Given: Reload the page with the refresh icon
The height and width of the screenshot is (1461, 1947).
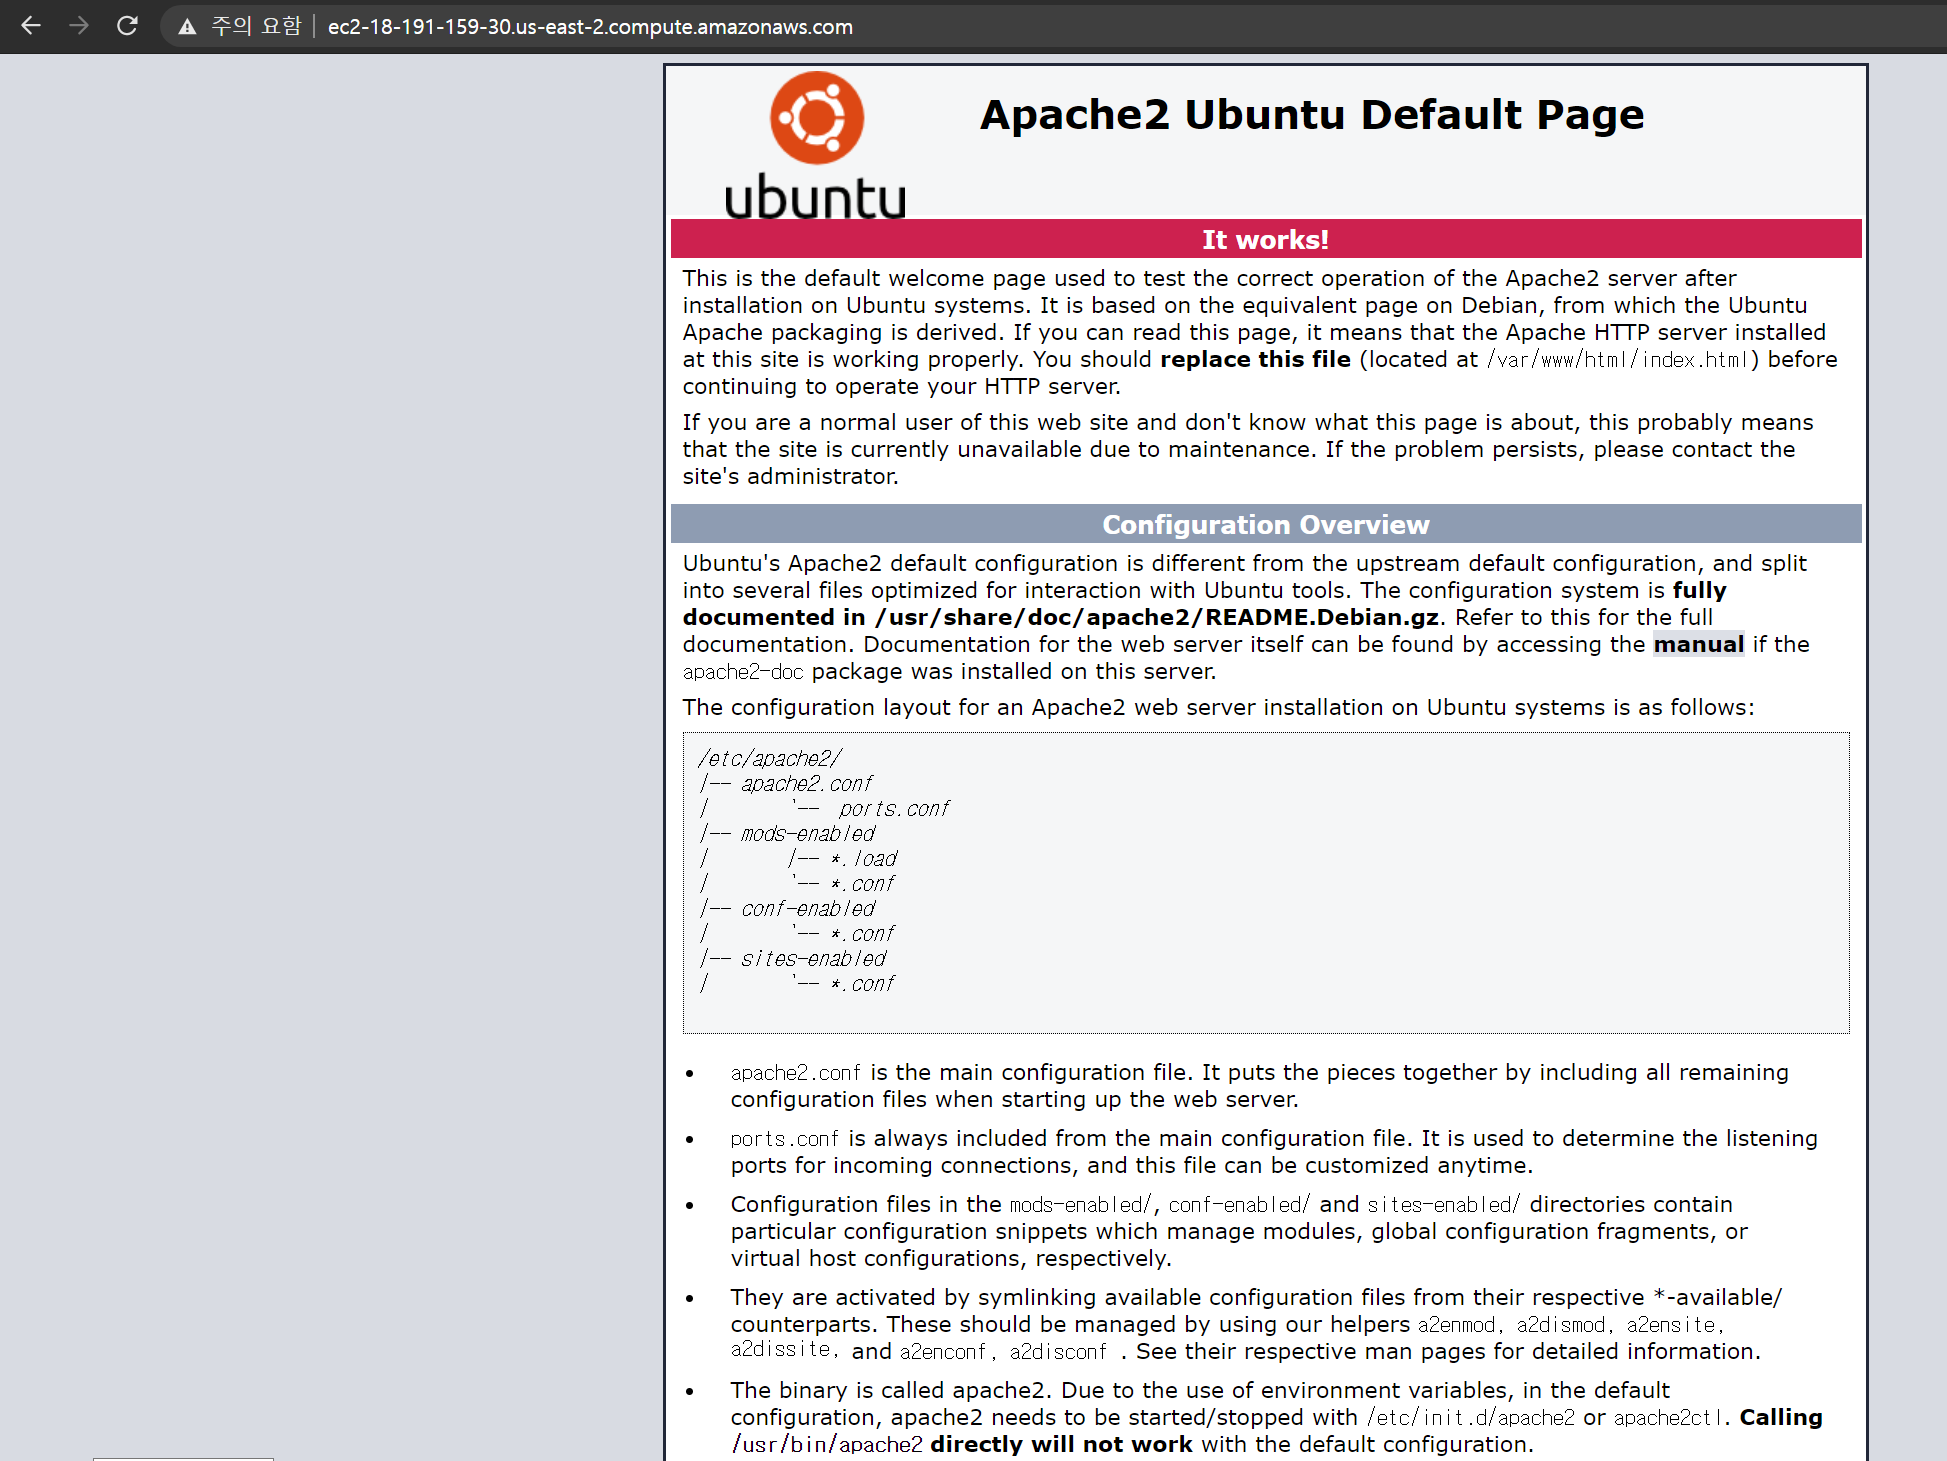Looking at the screenshot, I should click(127, 26).
